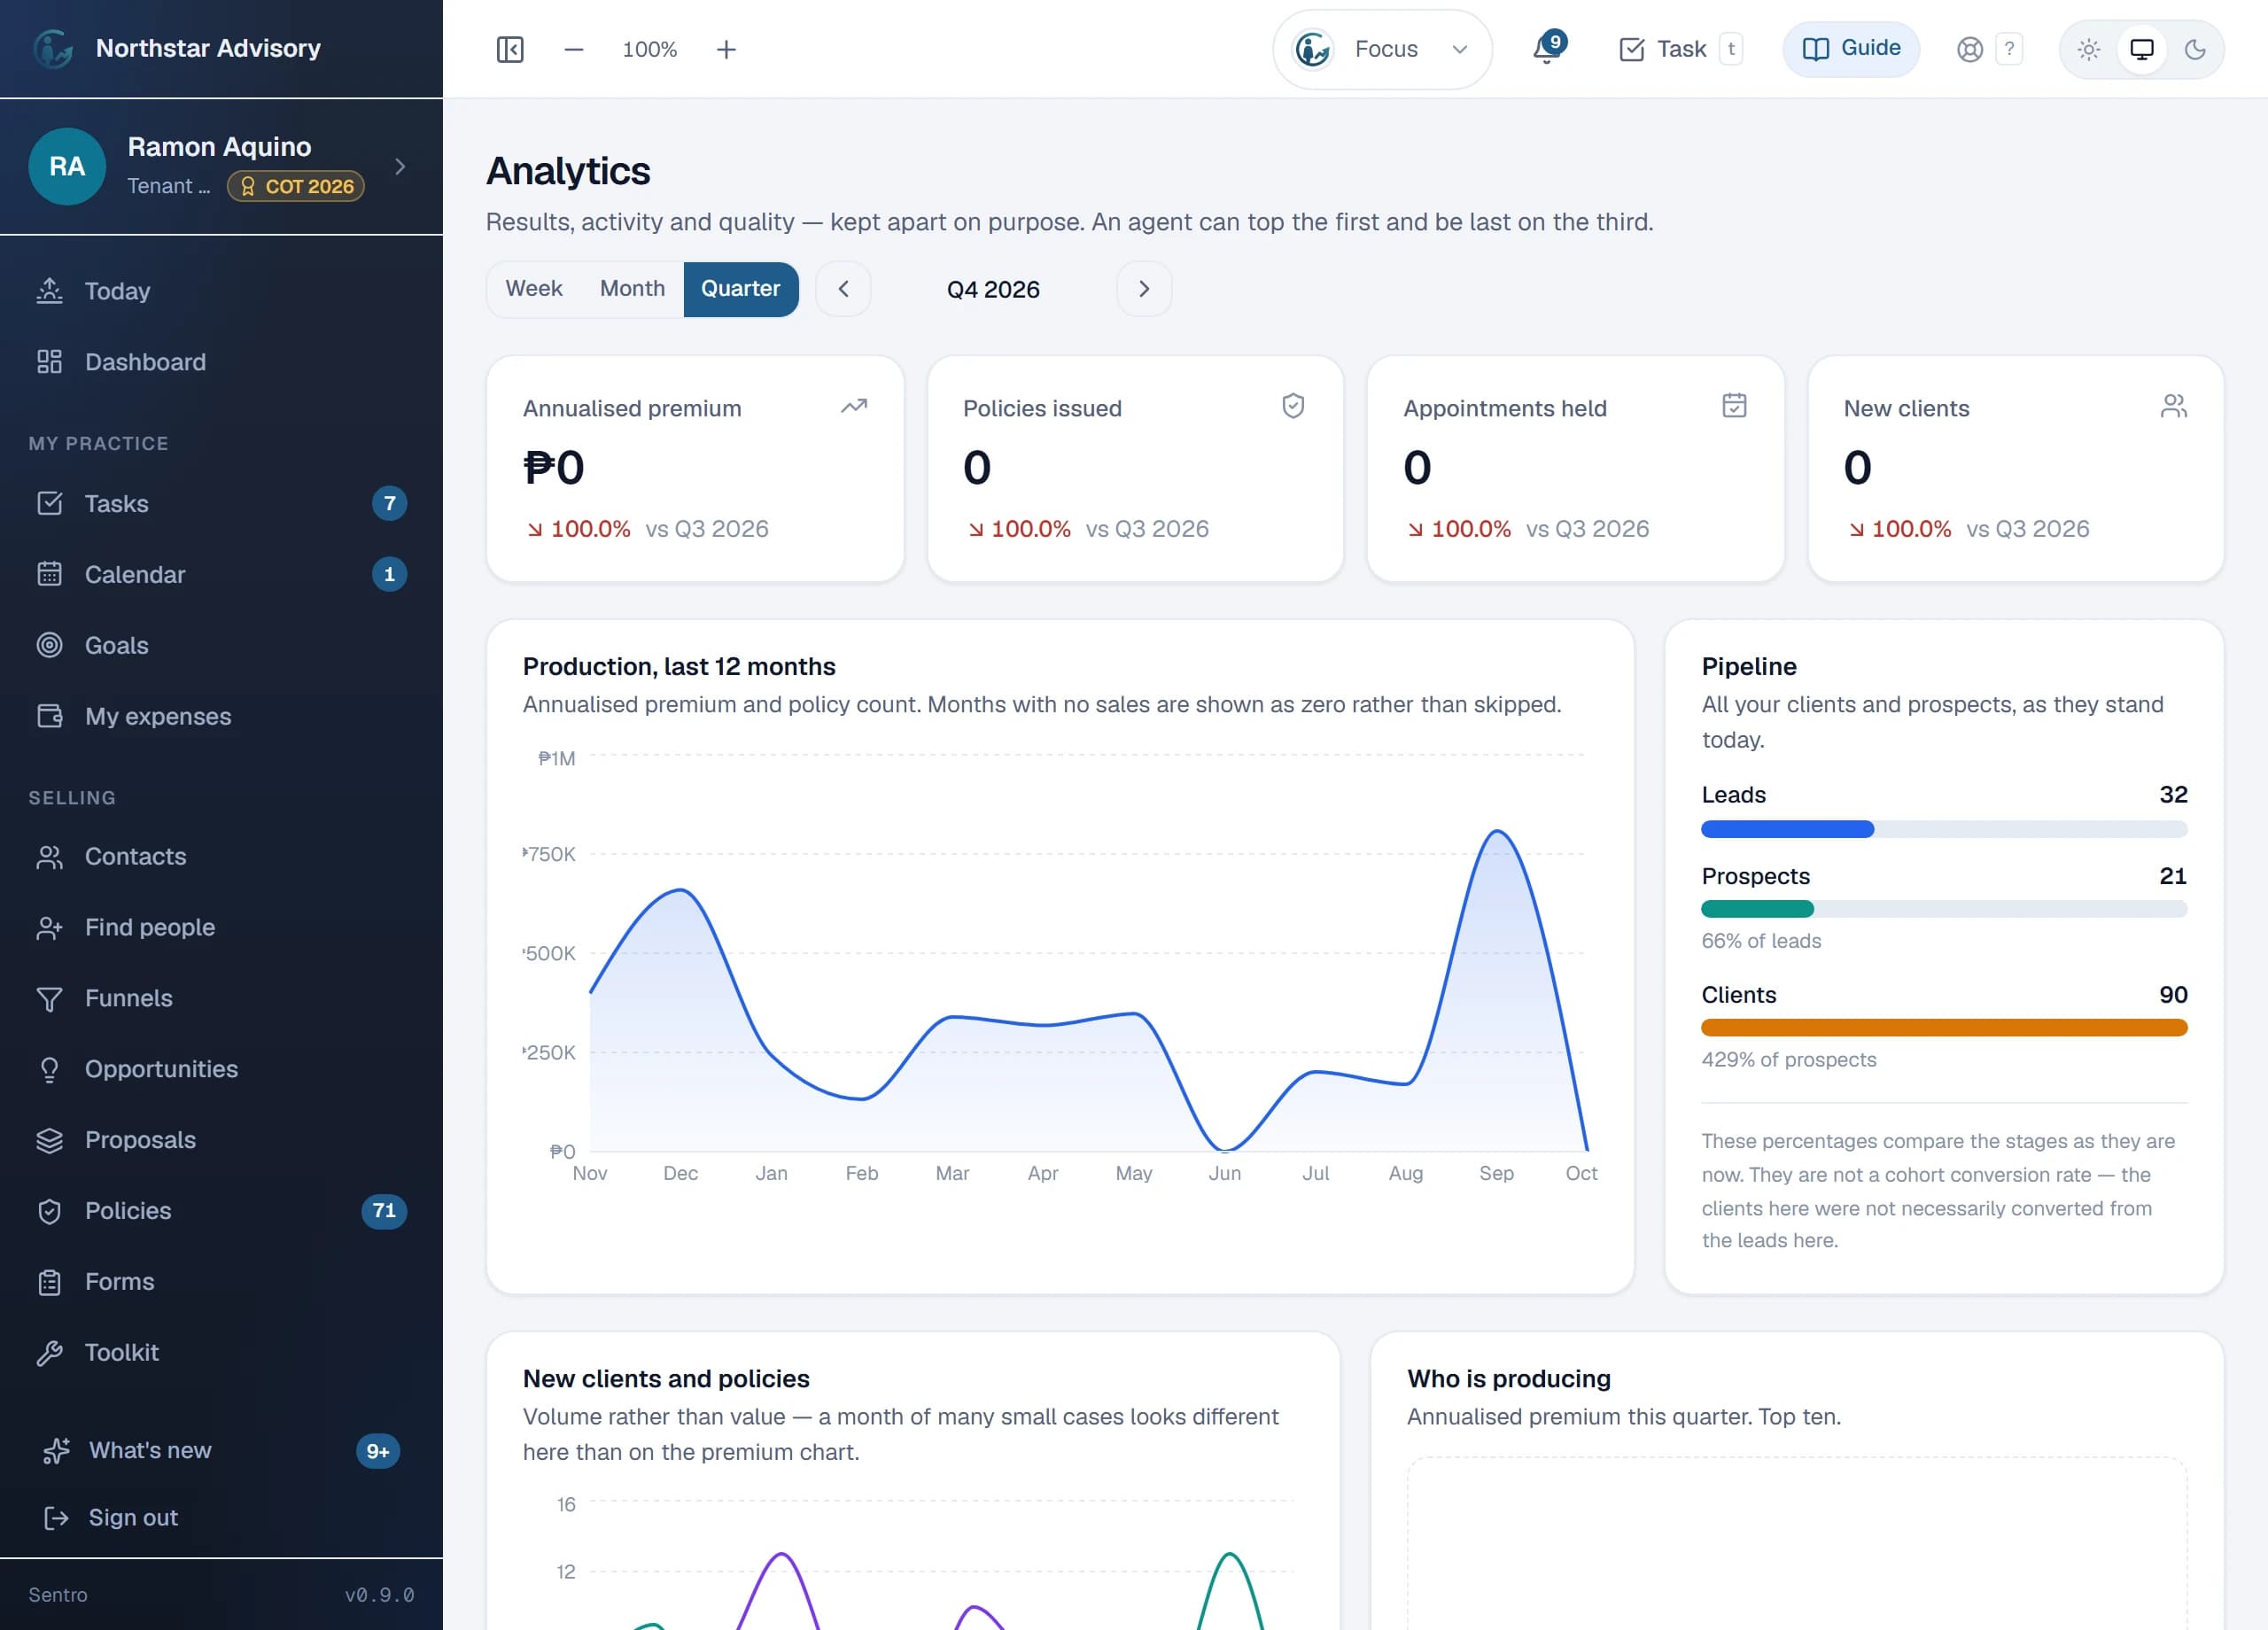The image size is (2268, 1630).
Task: Go to next quarter arrow
Action: (1144, 289)
